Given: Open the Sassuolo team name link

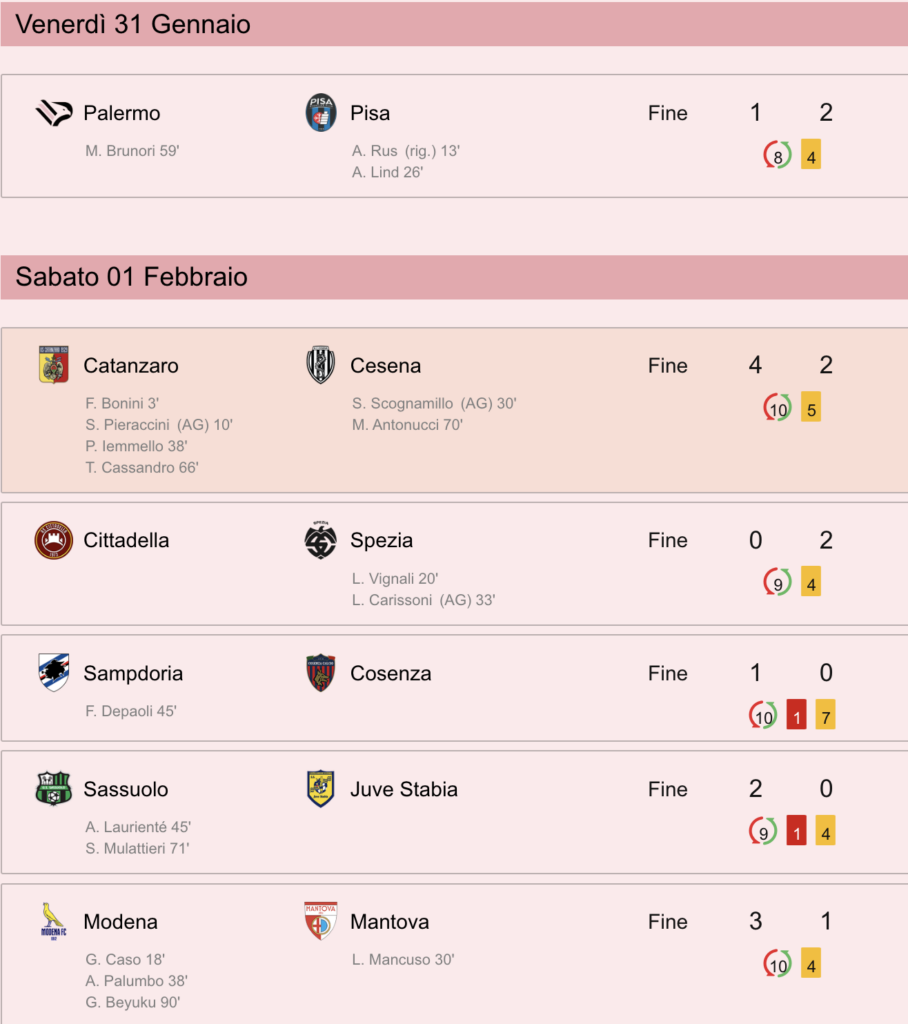Looking at the screenshot, I should (125, 789).
